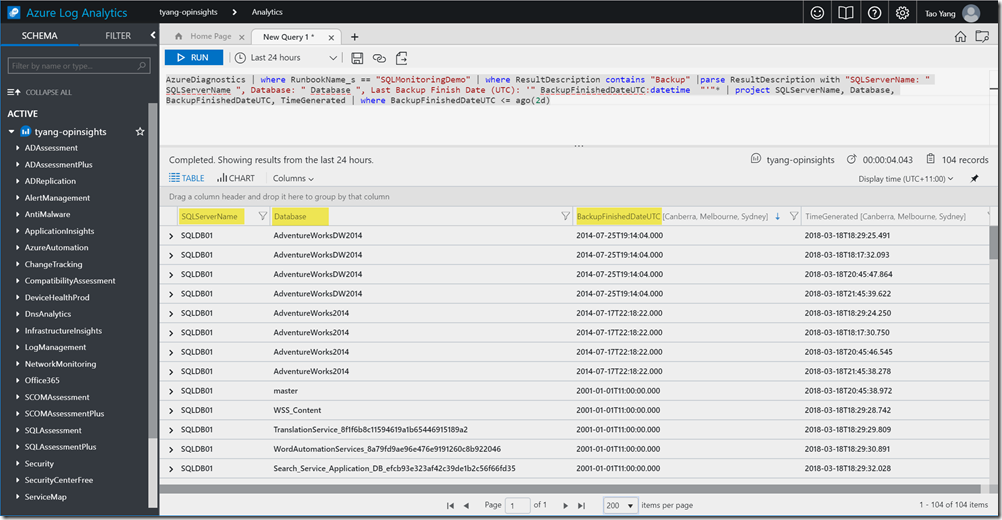This screenshot has height=520, width=1002.
Task: Go to last results page
Action: click(x=581, y=505)
